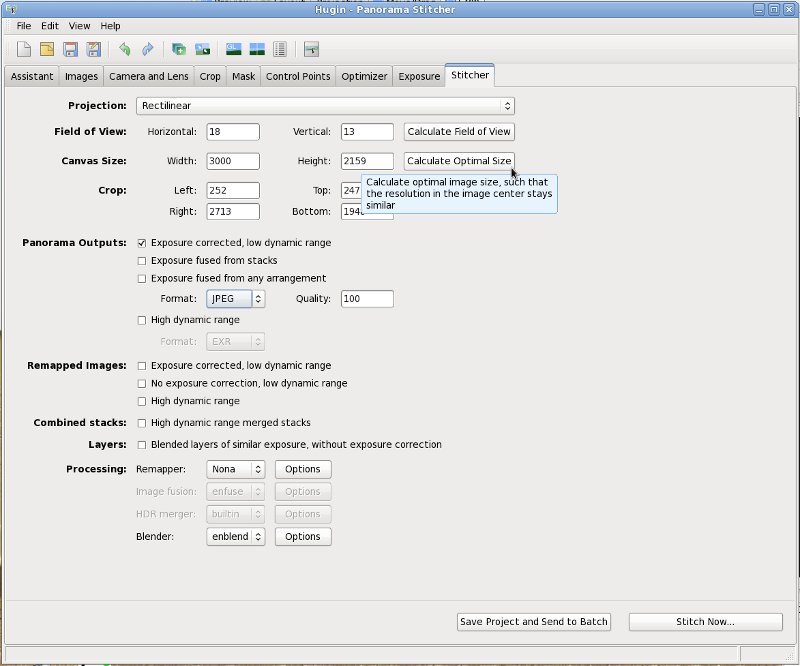Click the application icon in title bar

point(11,9)
